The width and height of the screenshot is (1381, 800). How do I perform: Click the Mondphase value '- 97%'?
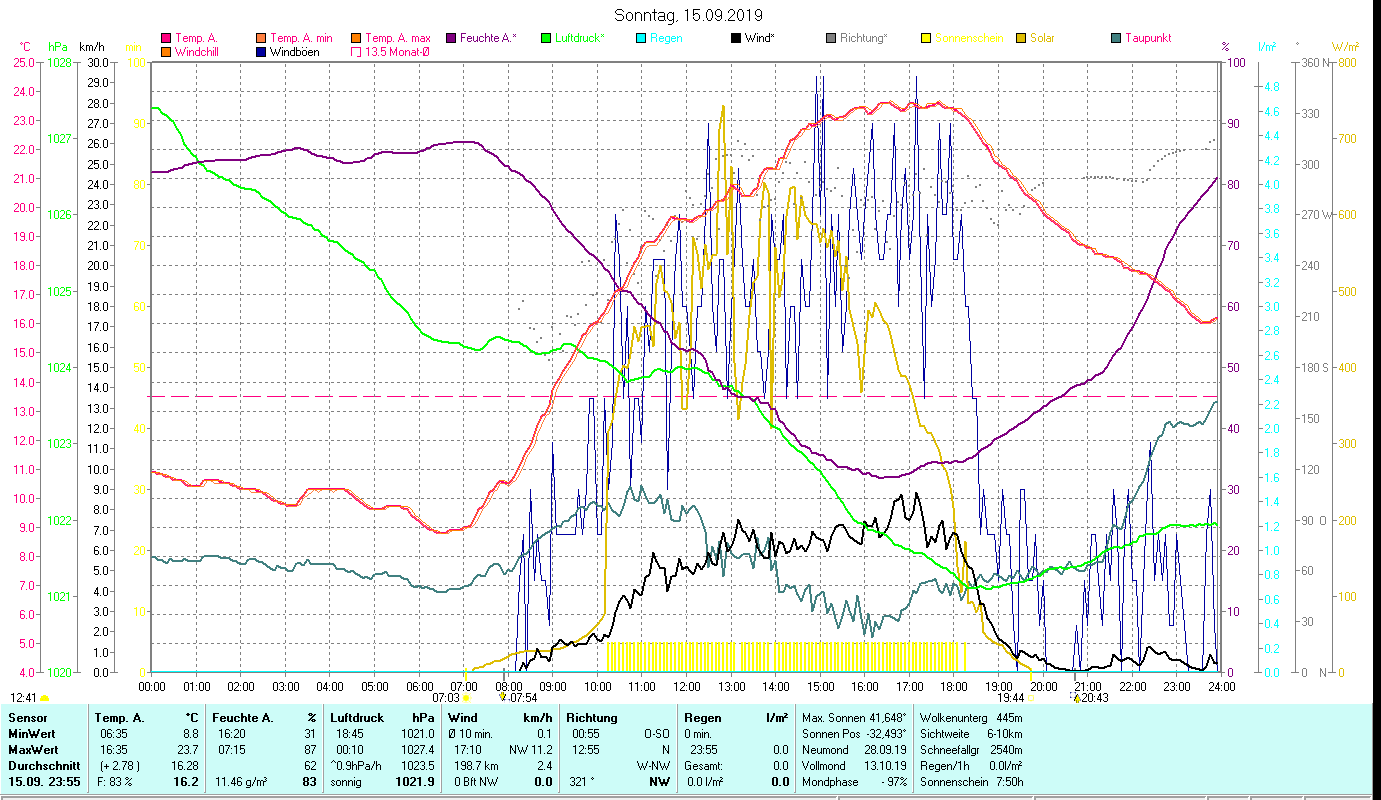pyautogui.click(x=892, y=781)
